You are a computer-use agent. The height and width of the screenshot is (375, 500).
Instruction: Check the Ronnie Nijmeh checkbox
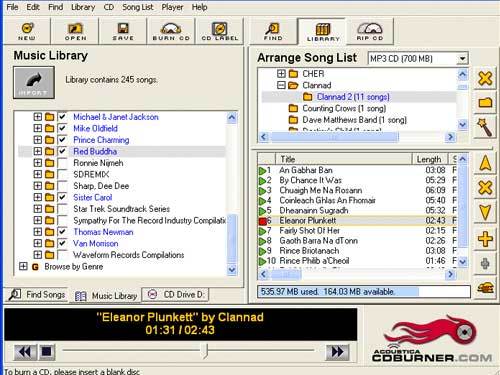[x=62, y=163]
